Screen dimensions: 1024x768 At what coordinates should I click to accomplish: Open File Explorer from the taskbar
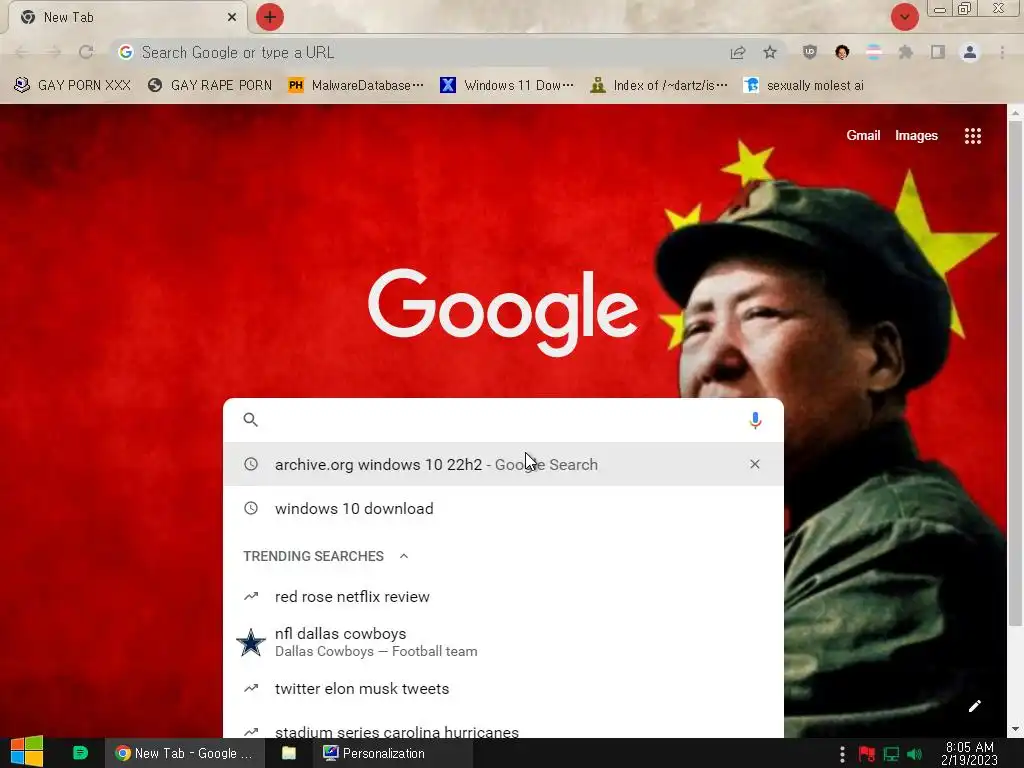tap(289, 753)
